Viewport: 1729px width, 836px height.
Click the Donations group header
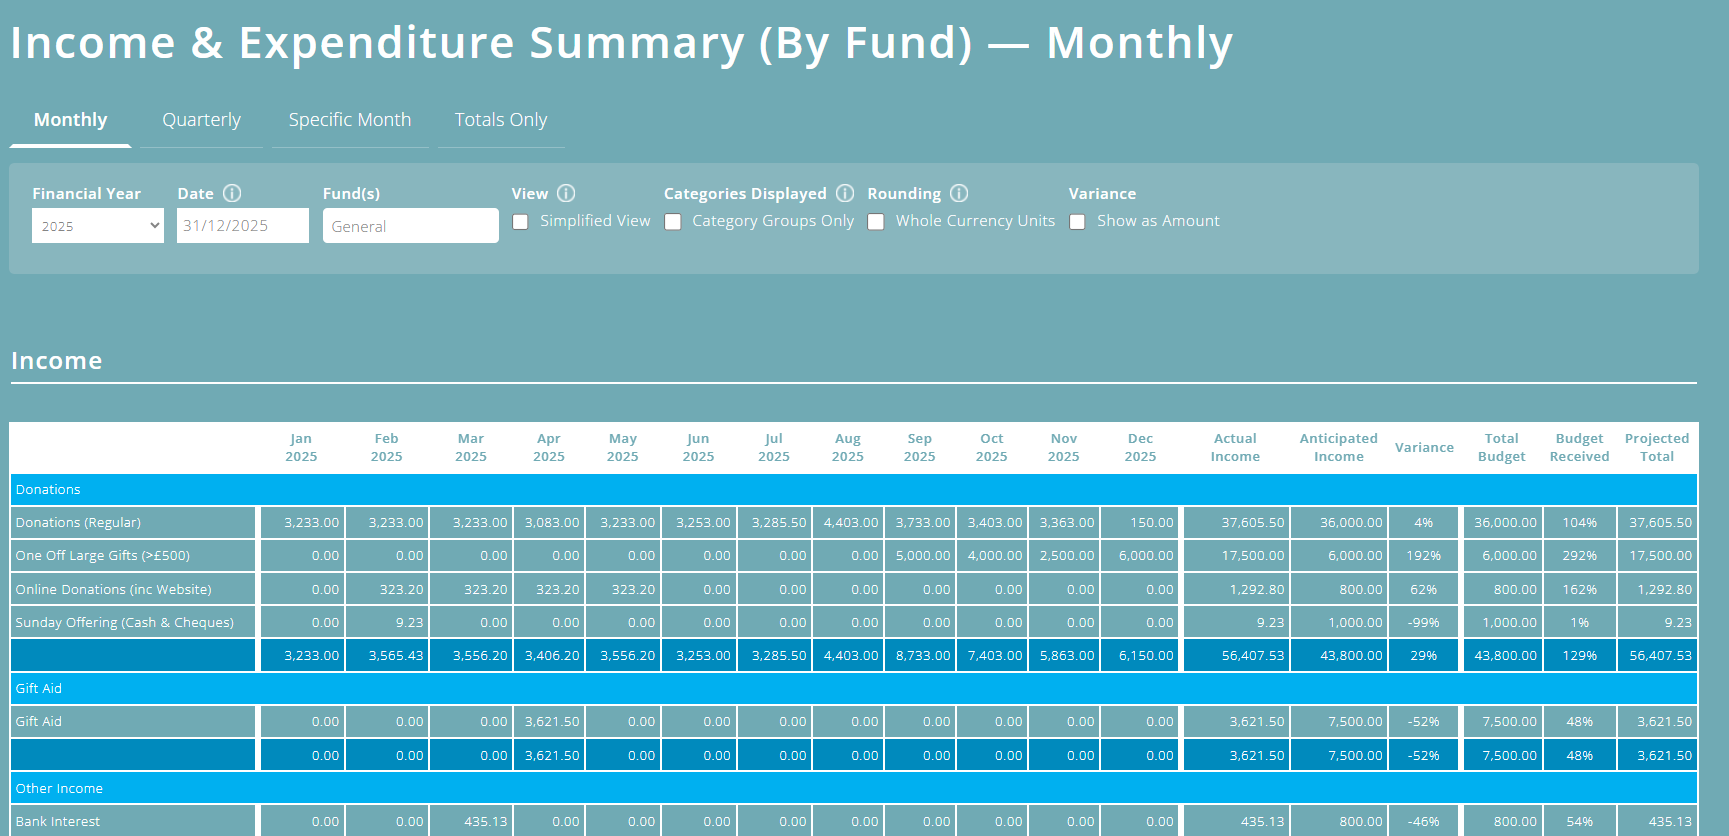(x=853, y=490)
